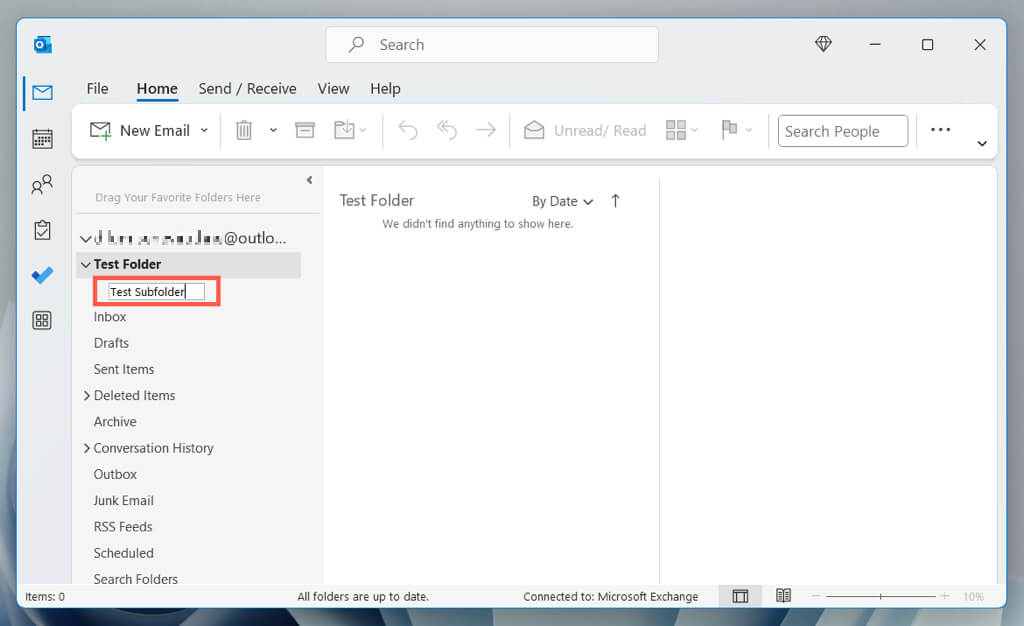Select the Junk Email folder
Screen dimensions: 1024x626
(123, 500)
